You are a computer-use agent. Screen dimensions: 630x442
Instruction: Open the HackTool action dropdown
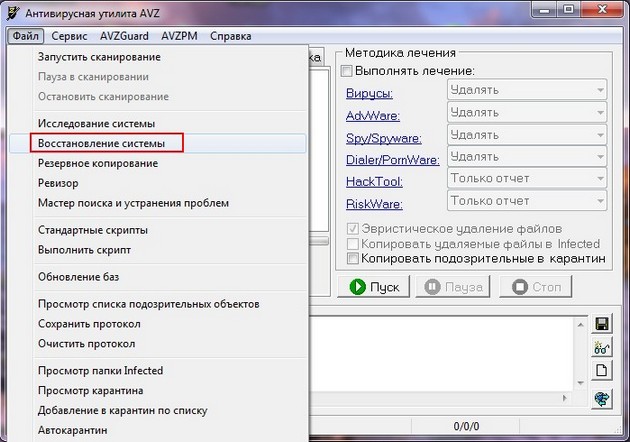(x=526, y=180)
